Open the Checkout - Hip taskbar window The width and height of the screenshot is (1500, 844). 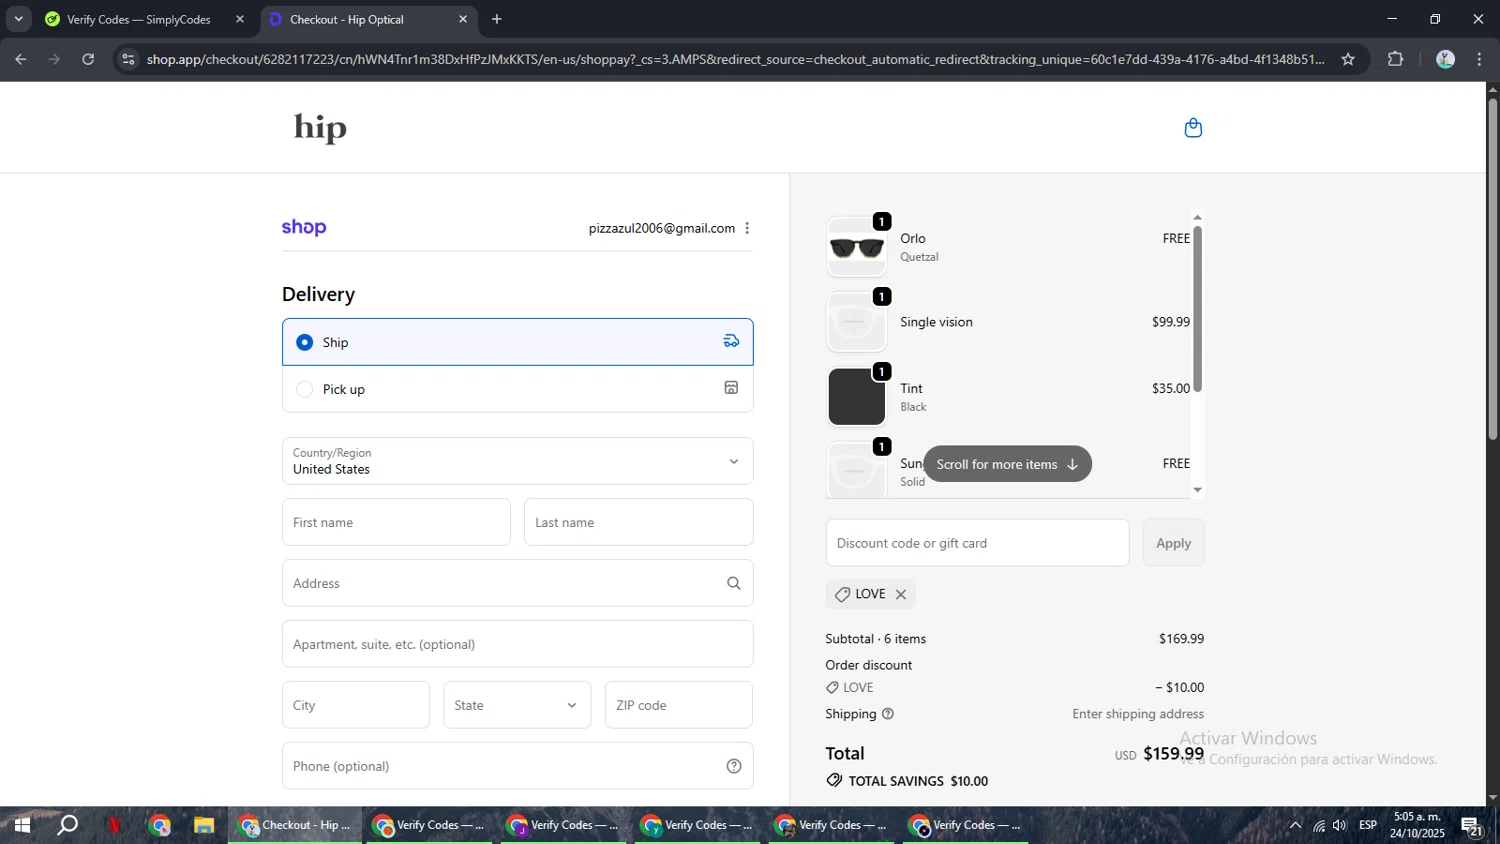tap(295, 825)
